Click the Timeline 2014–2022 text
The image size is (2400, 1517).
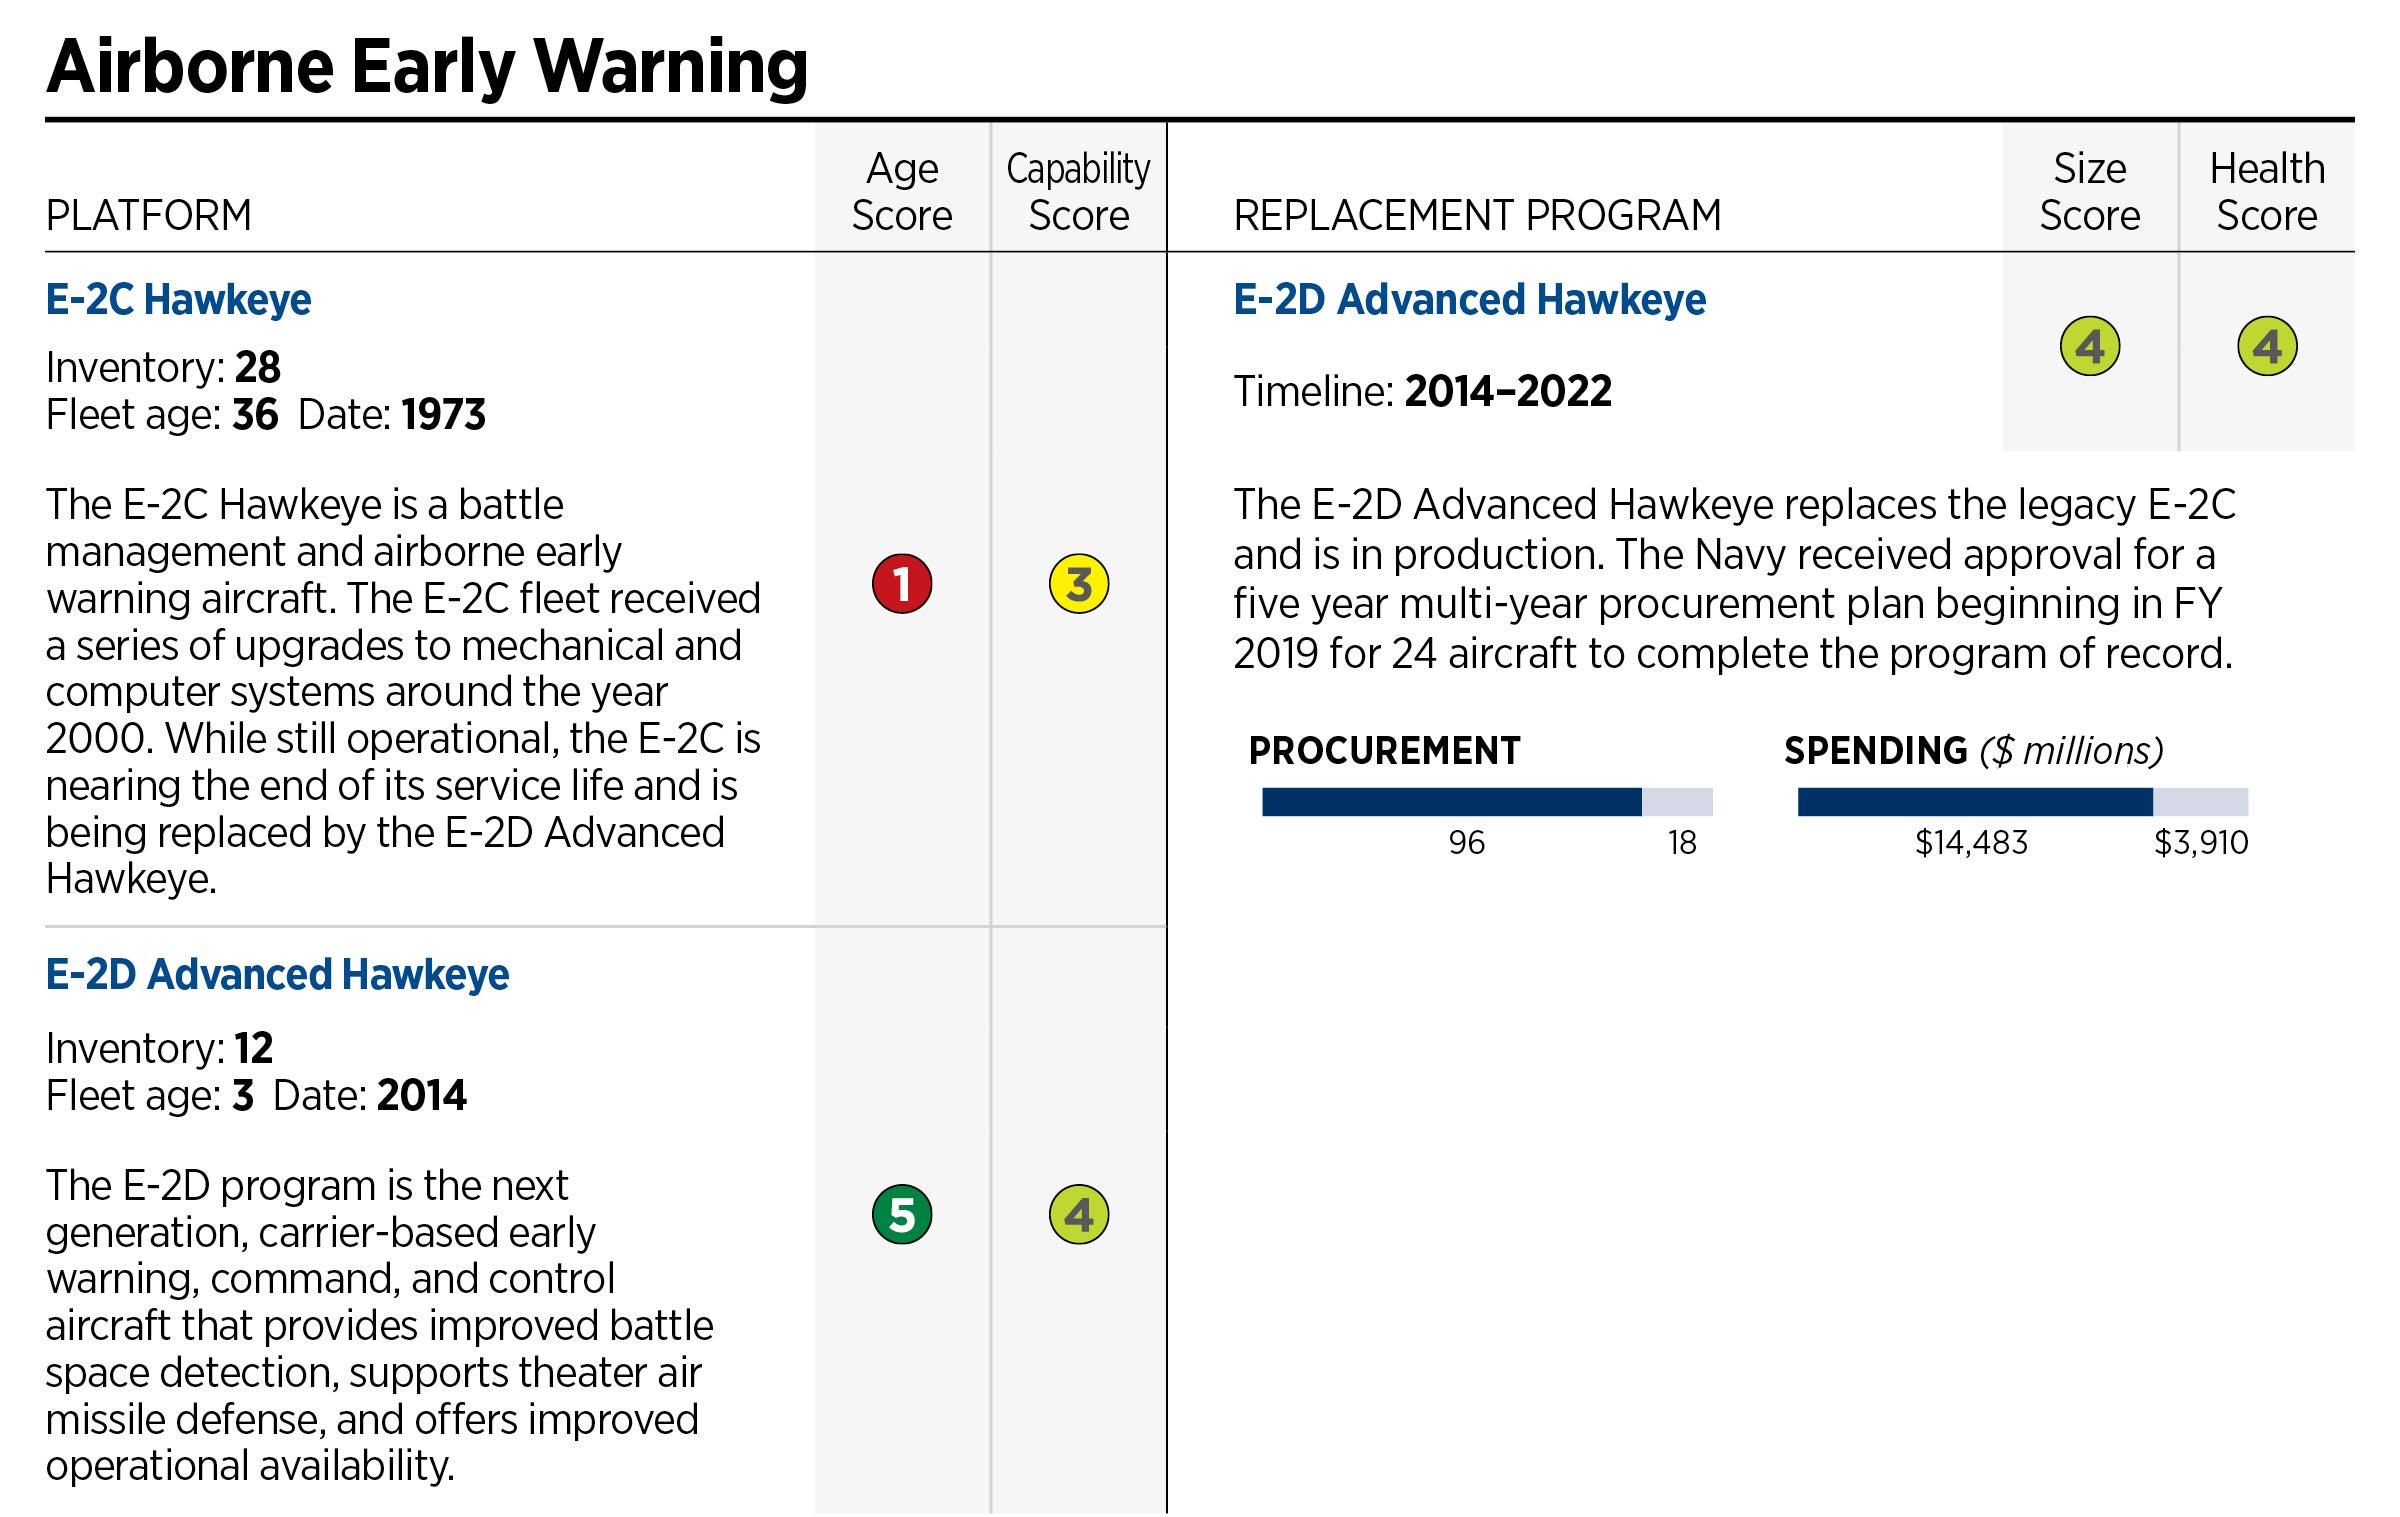pos(1422,390)
